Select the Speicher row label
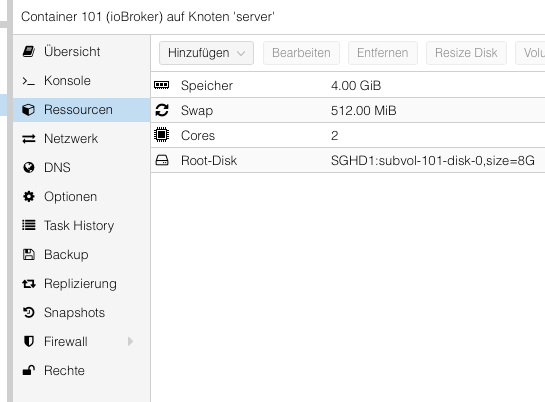545x402 pixels. point(207,86)
